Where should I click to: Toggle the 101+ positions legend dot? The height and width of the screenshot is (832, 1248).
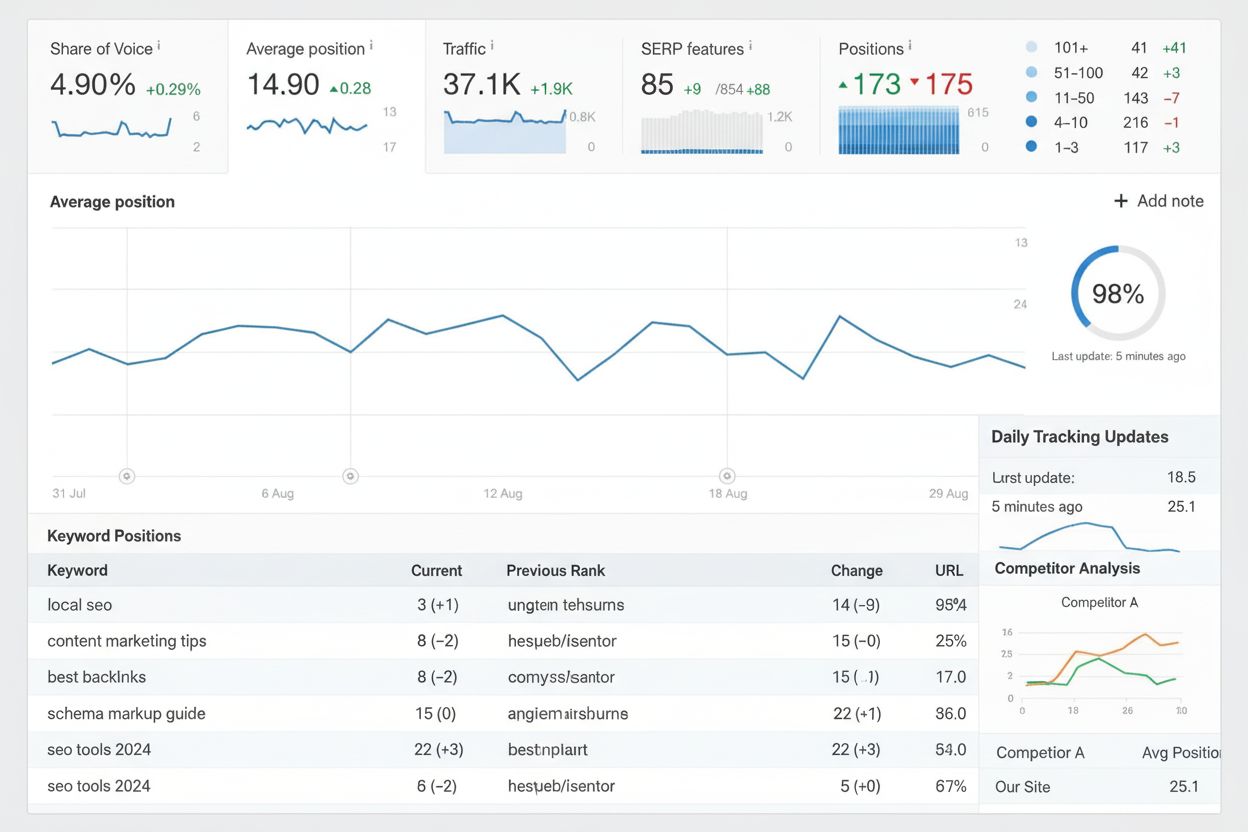coord(1031,47)
